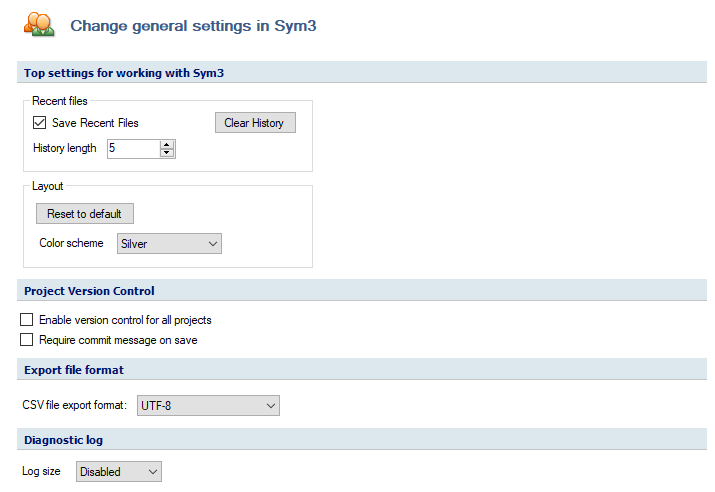
Task: Click the users icon beside the settings title
Action: click(x=39, y=25)
